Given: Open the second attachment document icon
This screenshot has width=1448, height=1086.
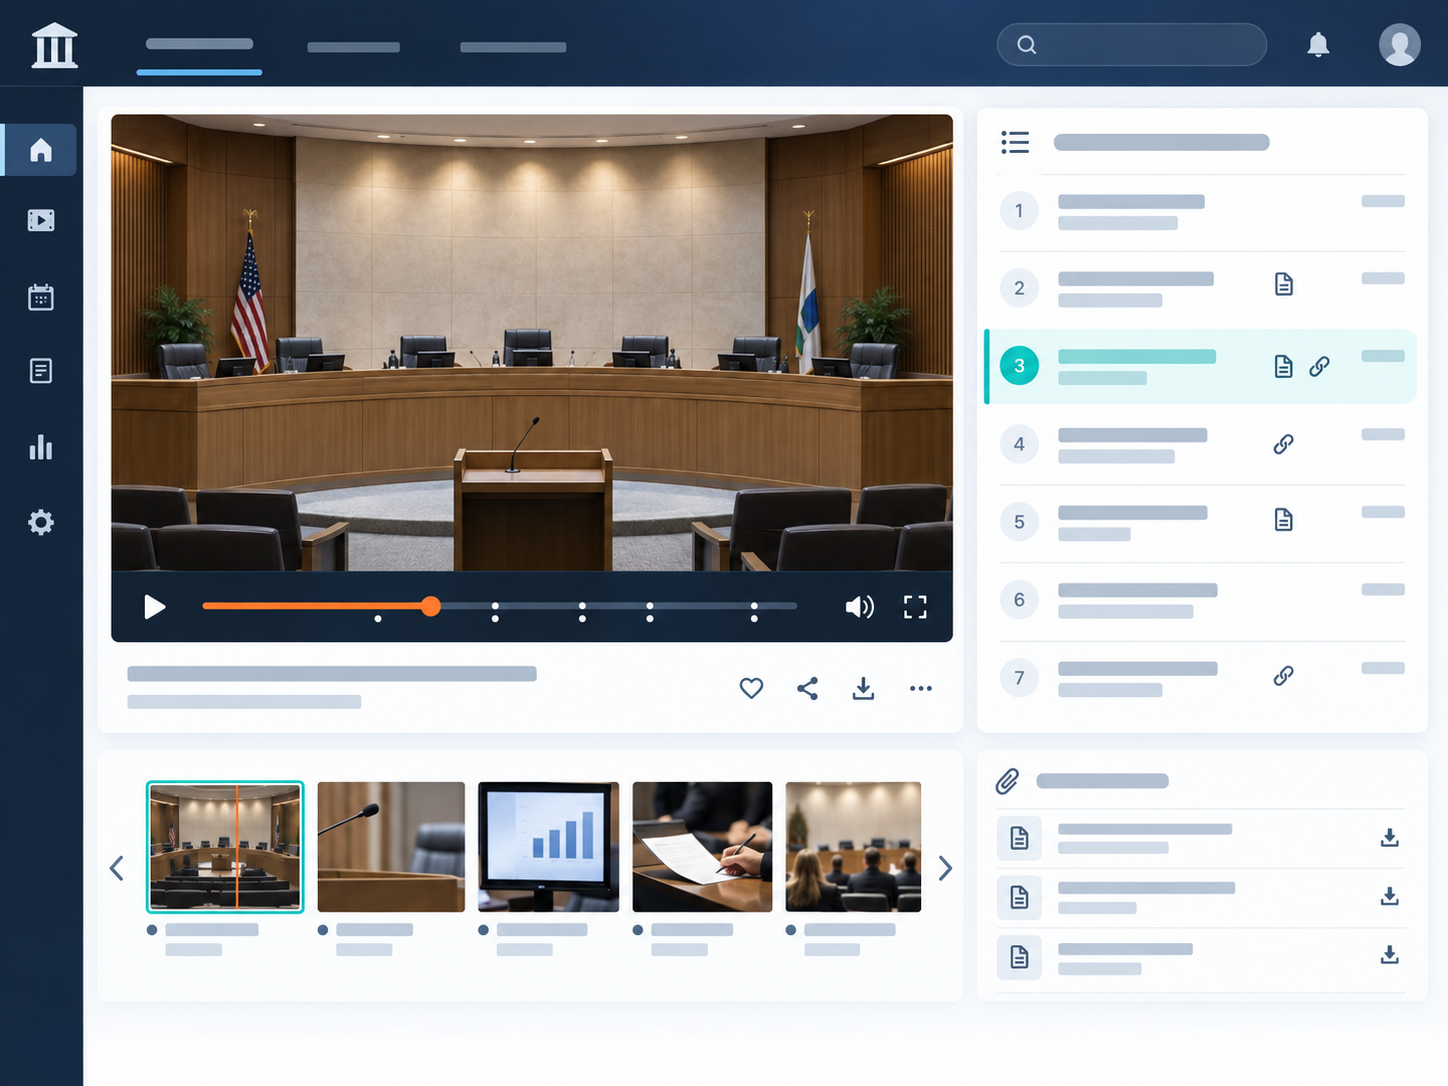Looking at the screenshot, I should point(1019,897).
